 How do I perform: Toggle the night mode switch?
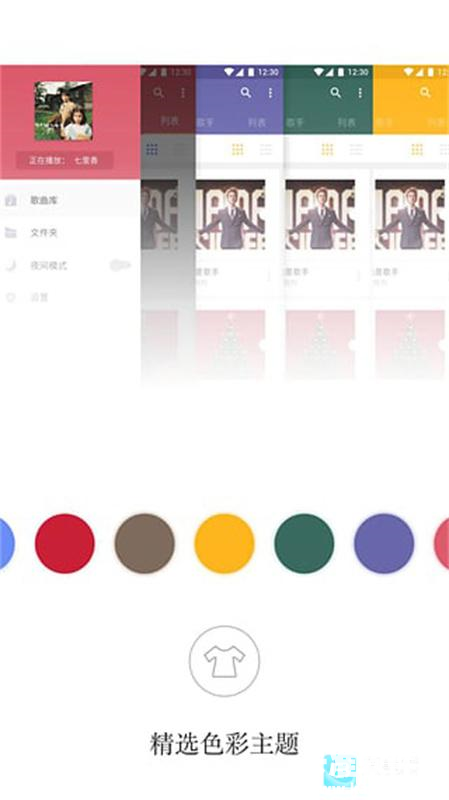pos(120,265)
